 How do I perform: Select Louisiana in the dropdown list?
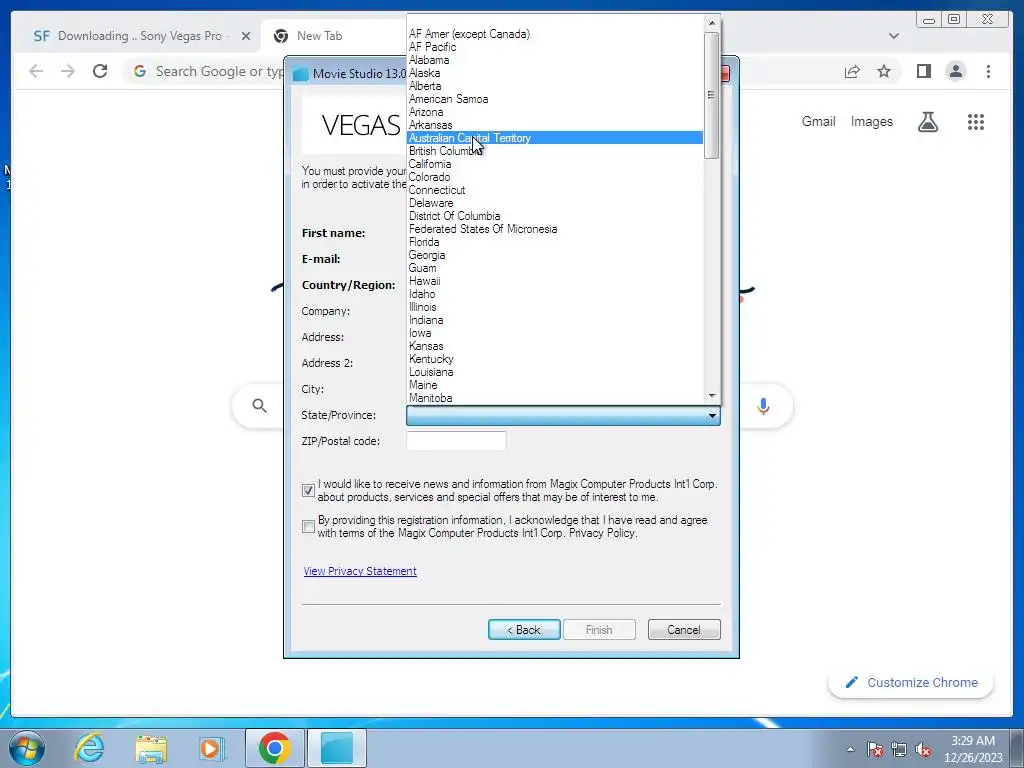click(x=554, y=372)
